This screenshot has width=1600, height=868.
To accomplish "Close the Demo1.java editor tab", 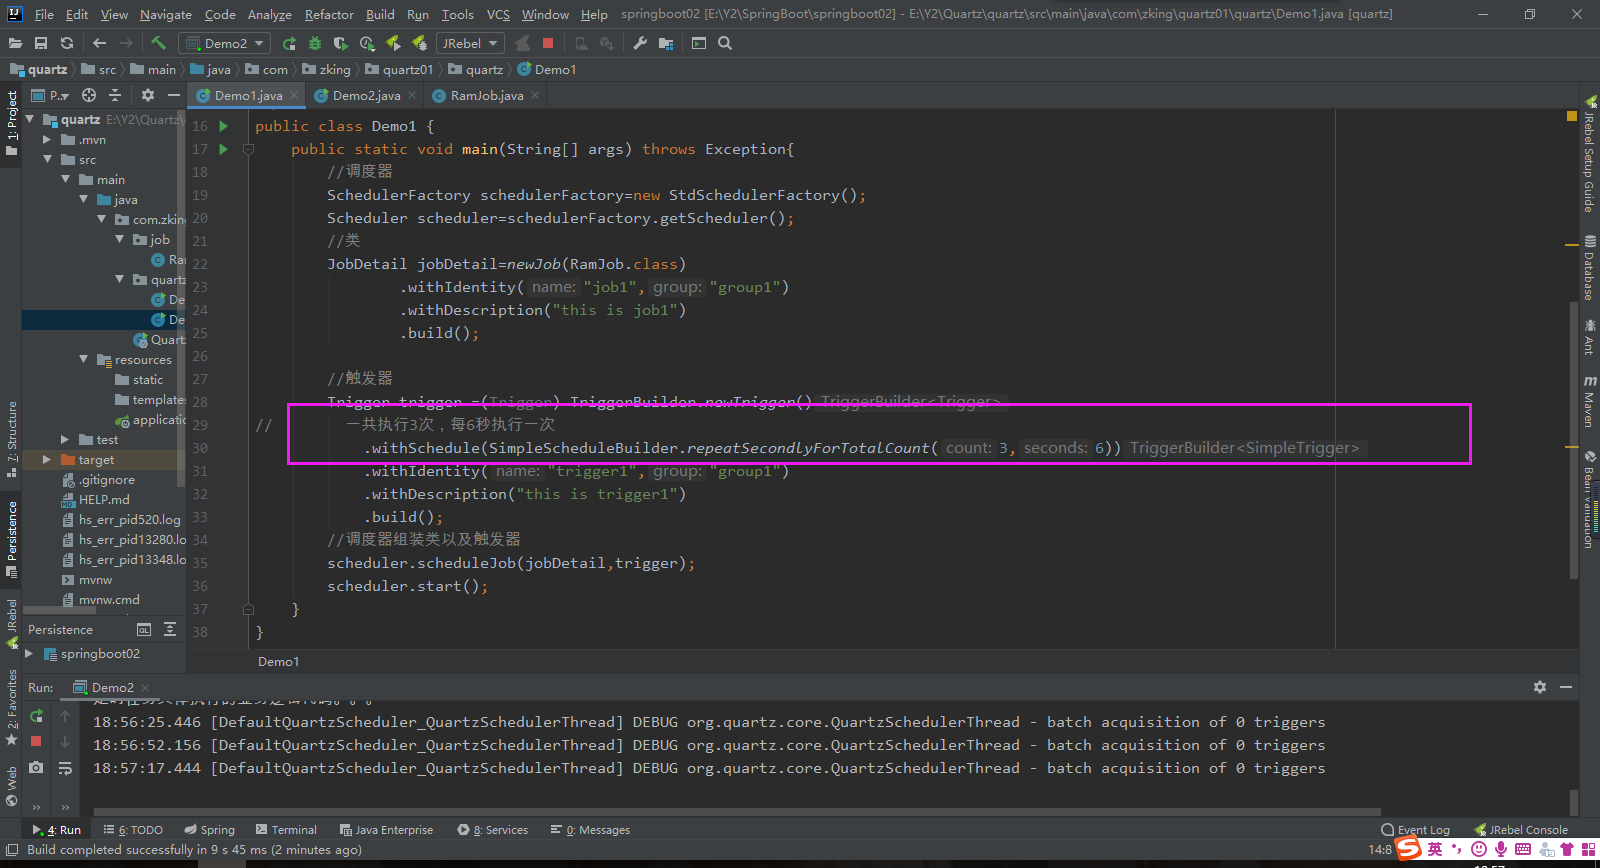I will (295, 96).
